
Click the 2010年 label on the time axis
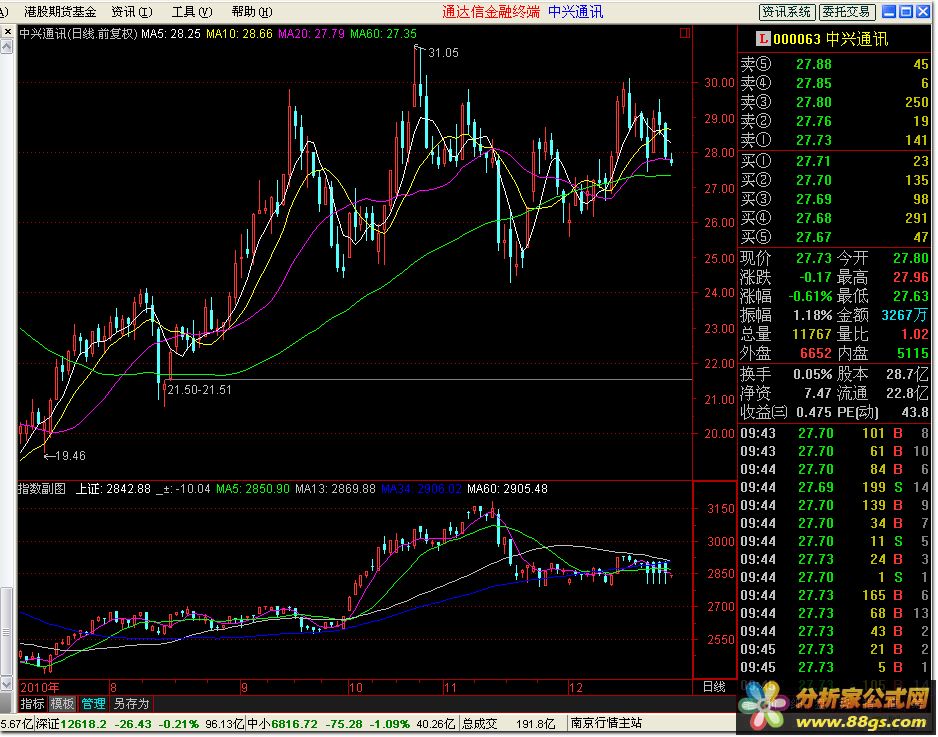tap(39, 688)
